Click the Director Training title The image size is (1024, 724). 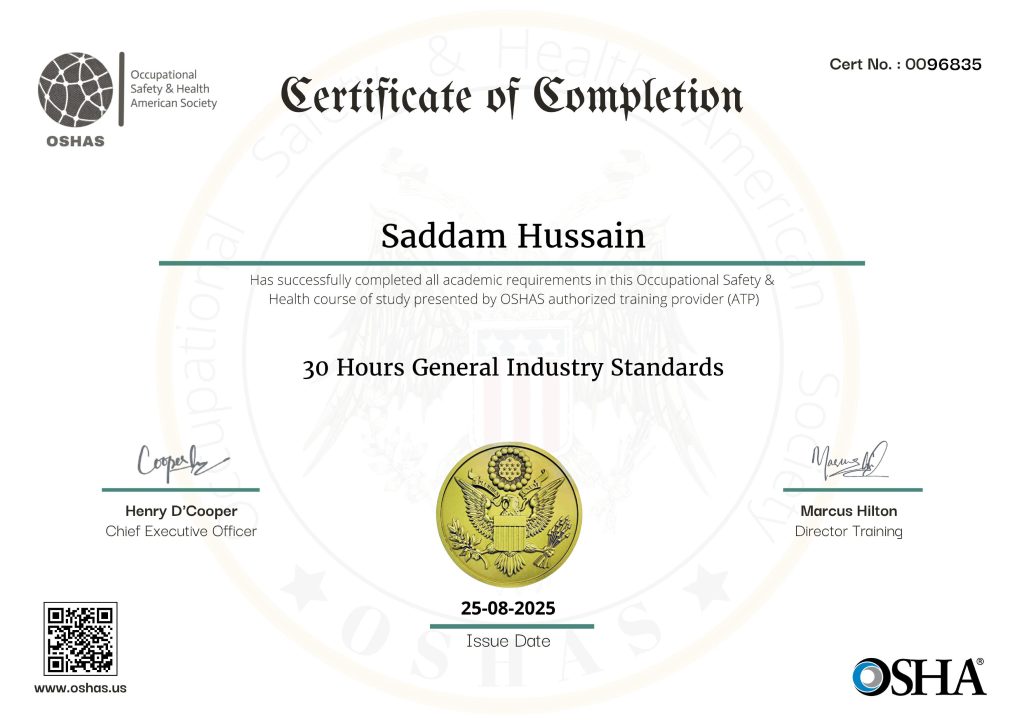click(x=848, y=531)
